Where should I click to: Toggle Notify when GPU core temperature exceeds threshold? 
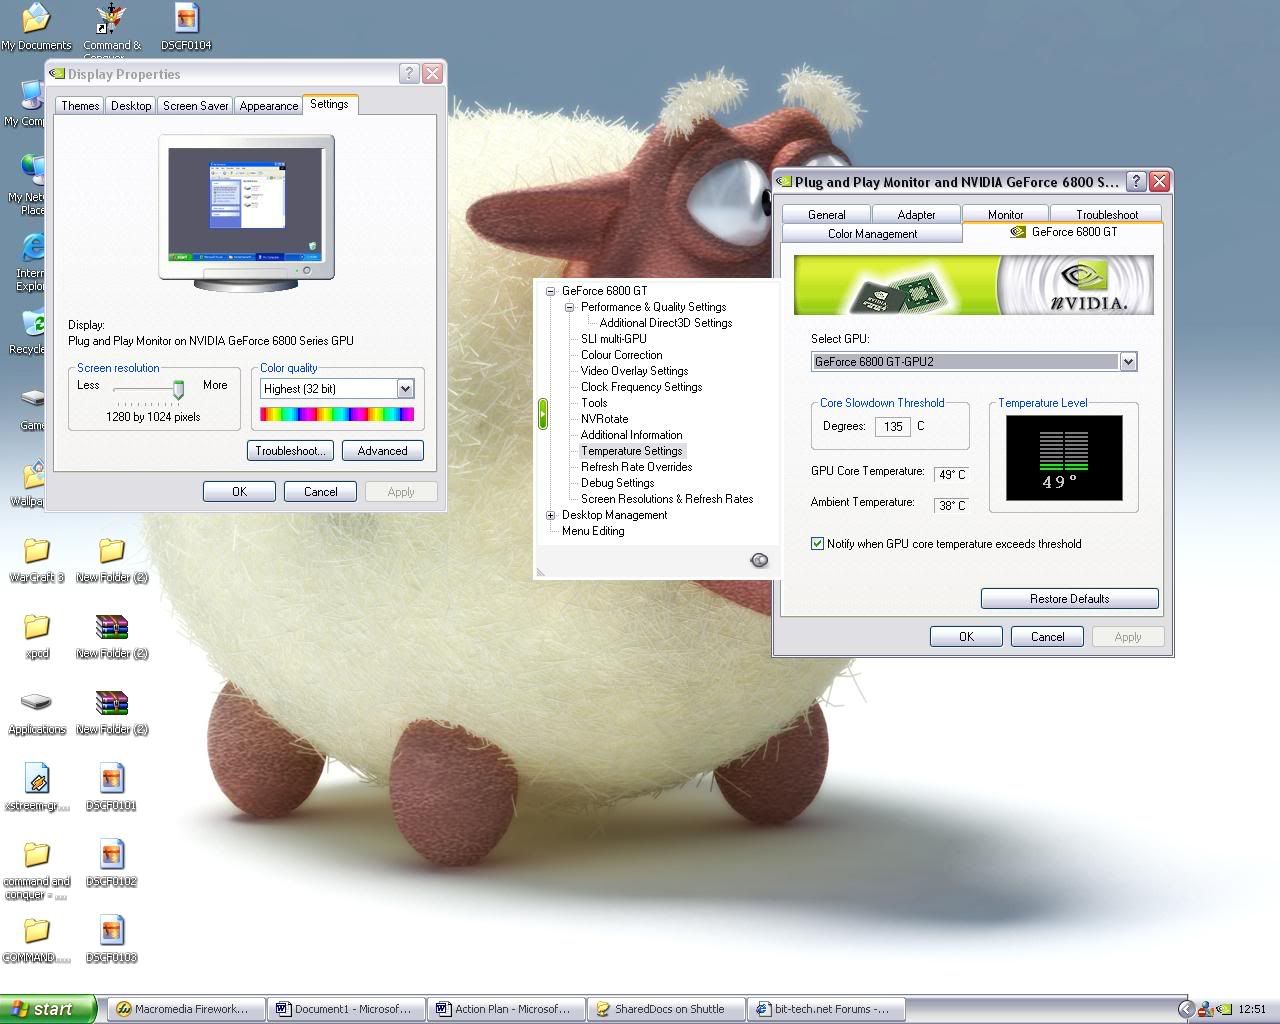[x=818, y=544]
